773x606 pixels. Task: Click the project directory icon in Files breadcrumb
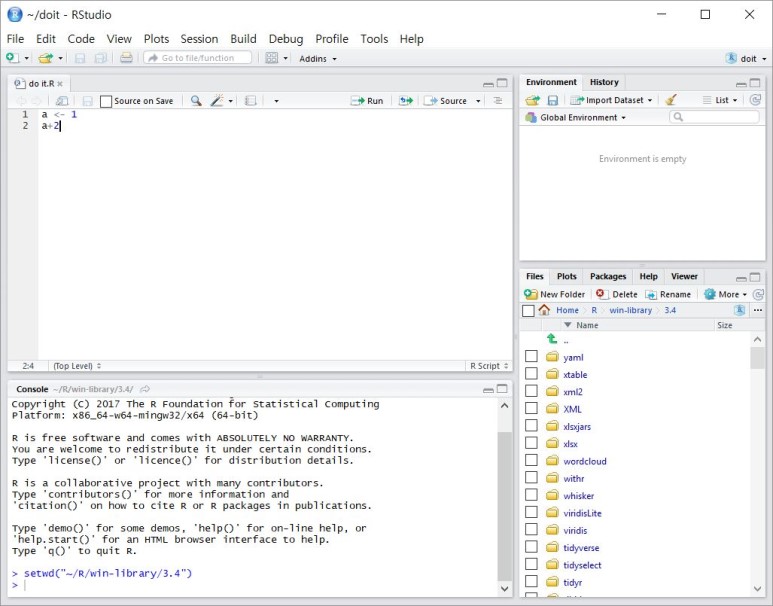pyautogui.click(x=739, y=310)
